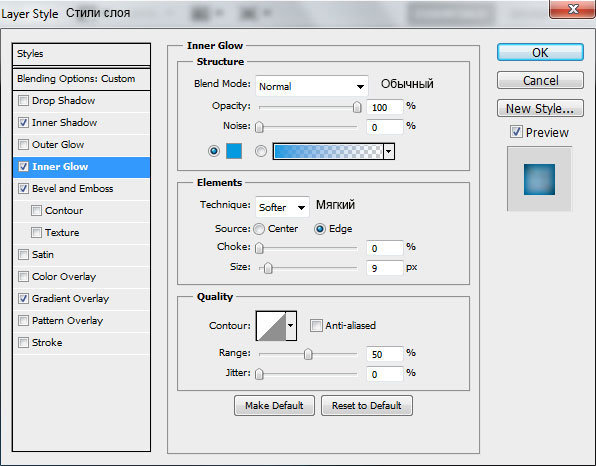
Task: Enable the Contour sub-option checkbox
Action: (x=36, y=211)
